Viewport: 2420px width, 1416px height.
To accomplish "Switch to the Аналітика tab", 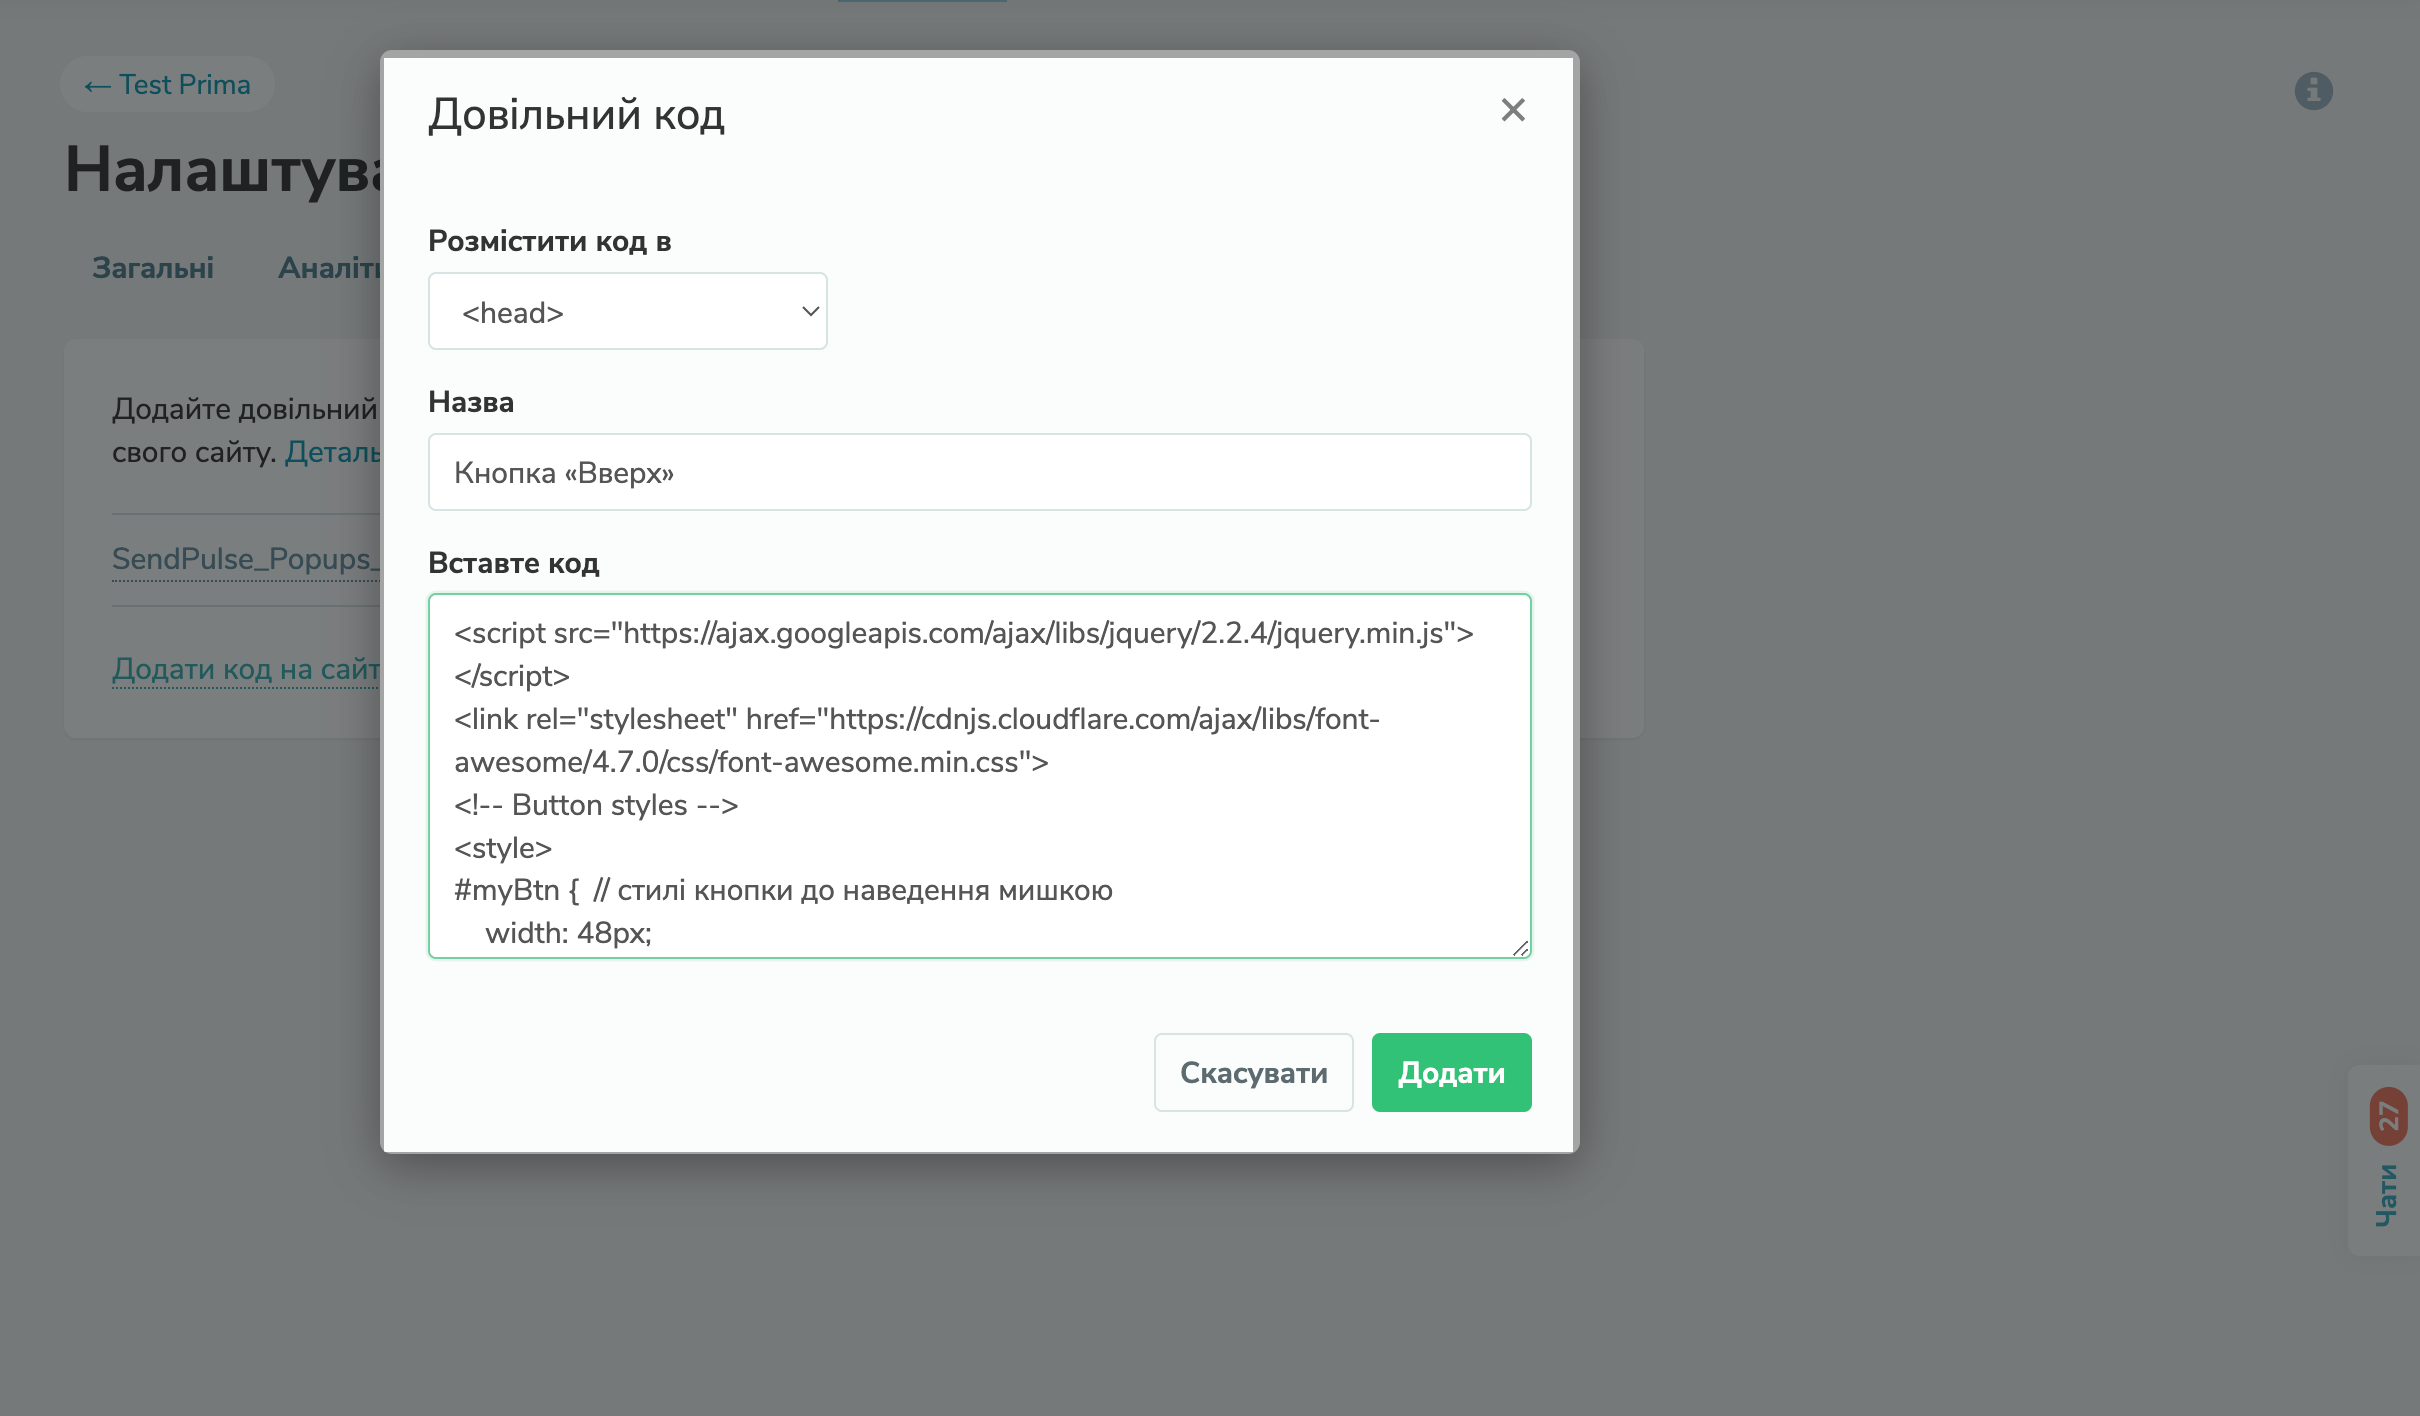I will click(330, 268).
